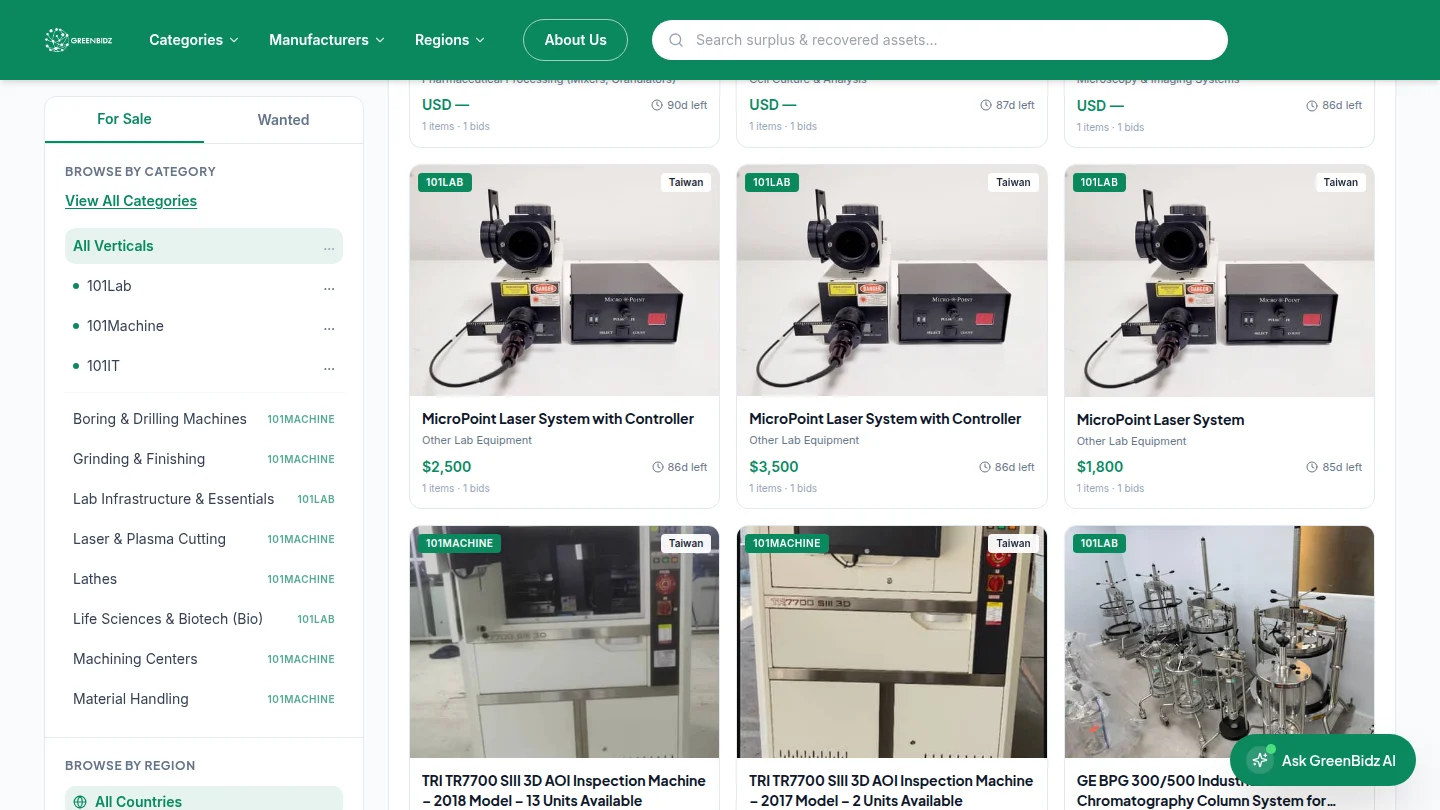The height and width of the screenshot is (810, 1440).
Task: Open the Manufacturers dropdown menu
Action: (327, 40)
